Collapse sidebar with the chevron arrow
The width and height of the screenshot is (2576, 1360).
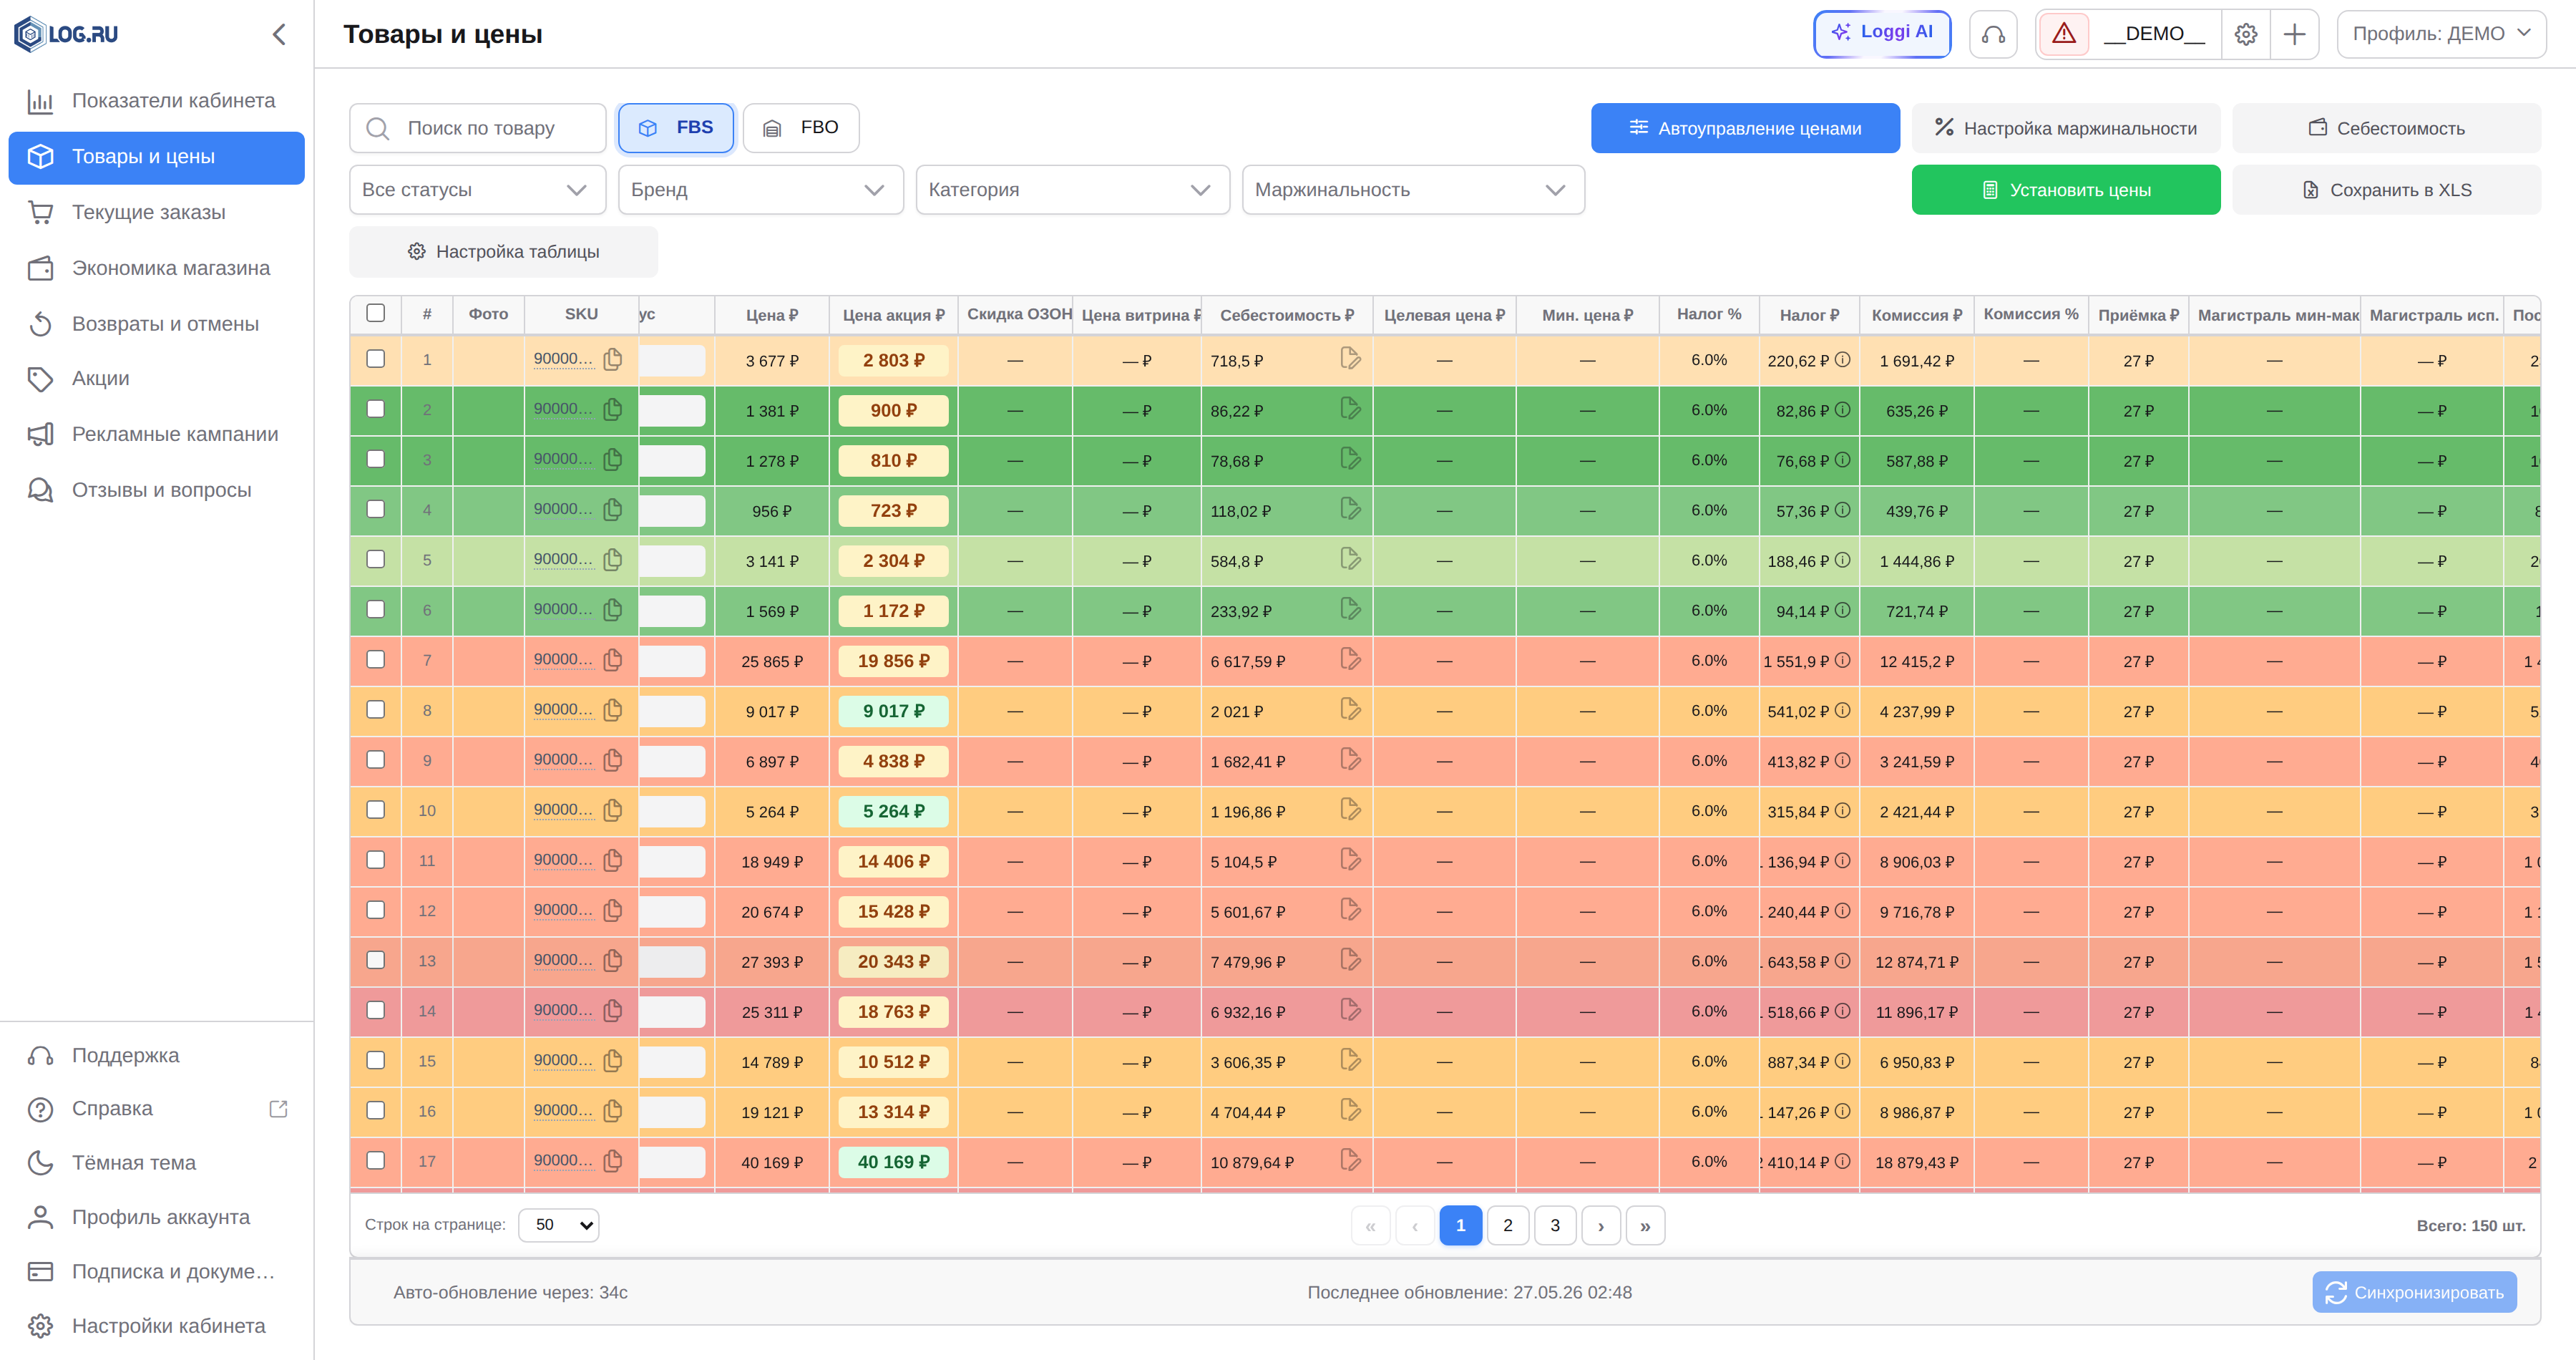coord(279,35)
